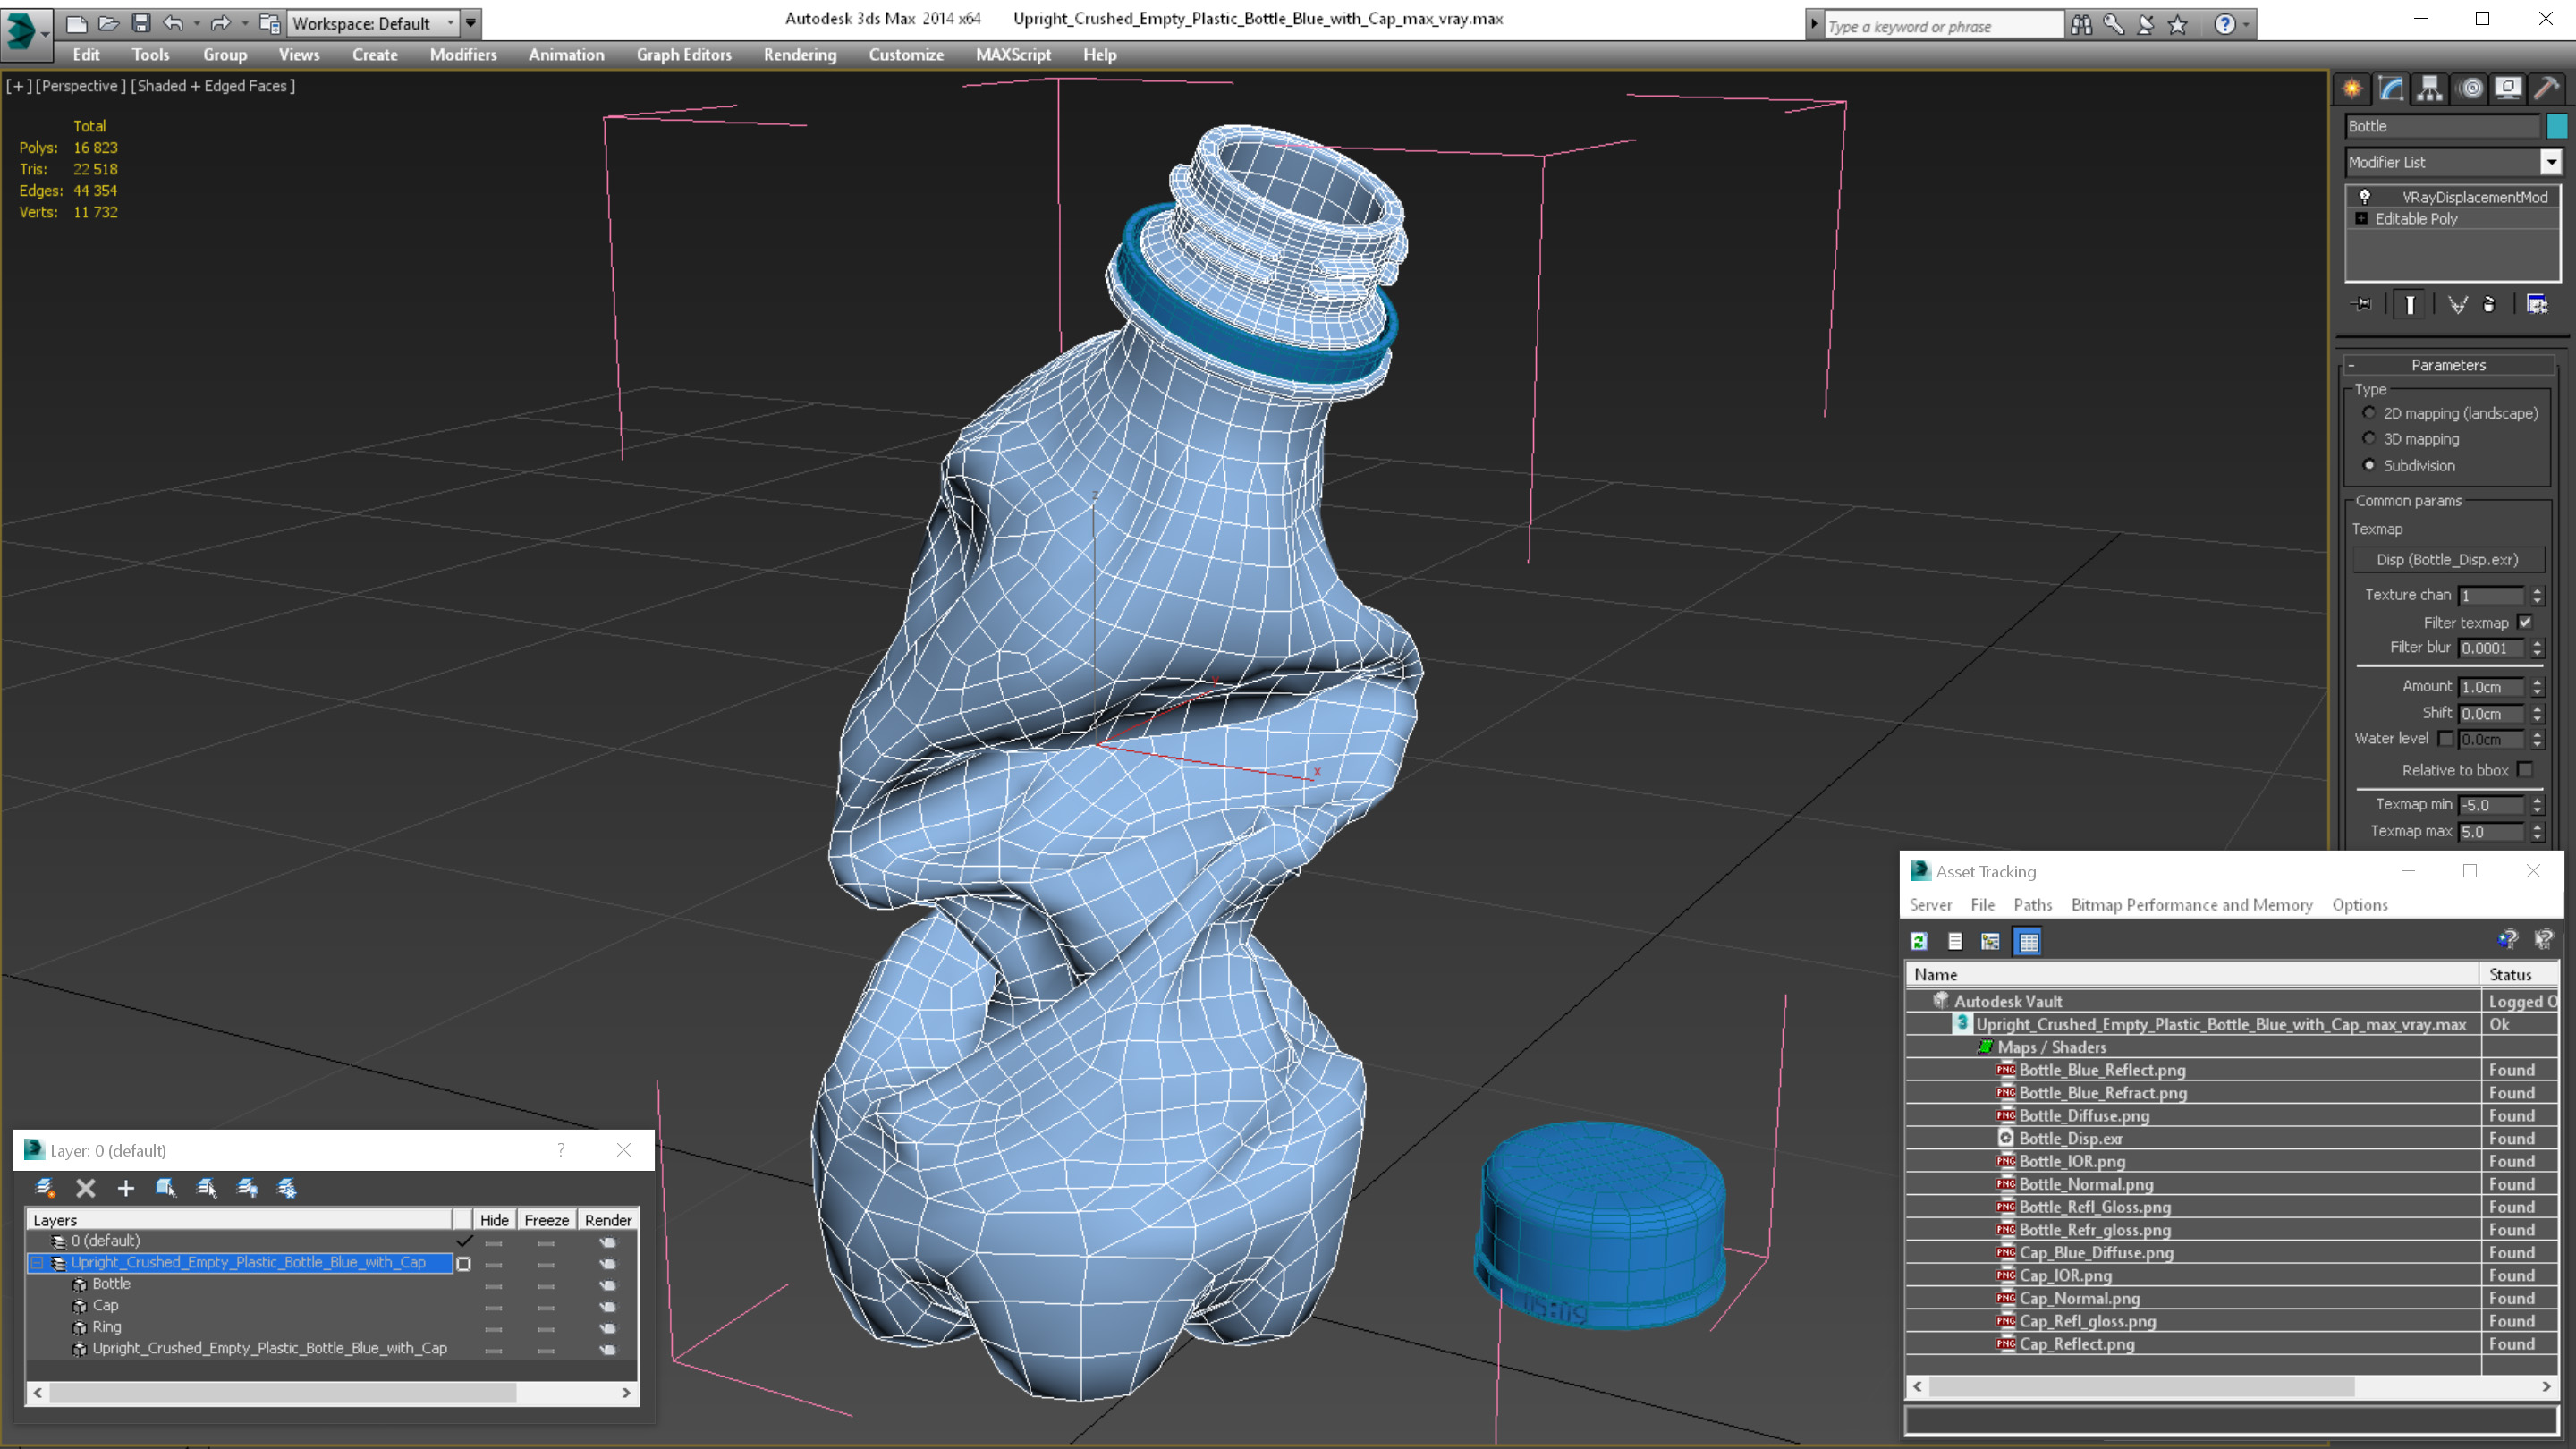Viewport: 2576px width, 1449px height.
Task: Toggle the VRayDisplacementMod lightbulb icon
Action: click(x=2364, y=197)
